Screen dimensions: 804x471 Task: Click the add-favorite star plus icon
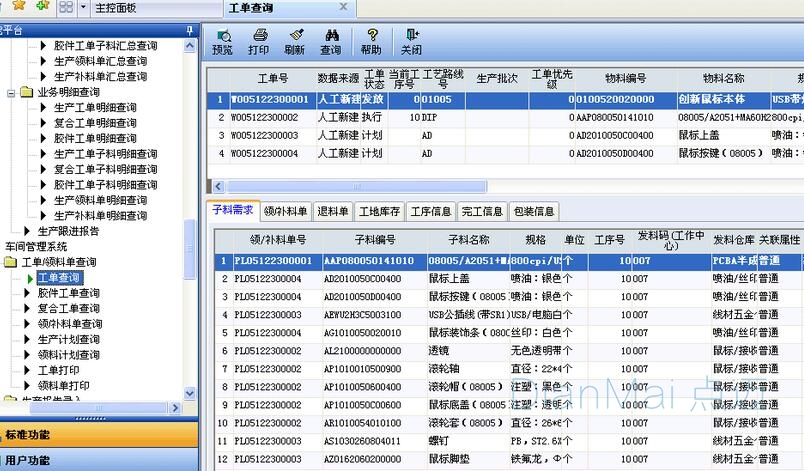pos(42,6)
